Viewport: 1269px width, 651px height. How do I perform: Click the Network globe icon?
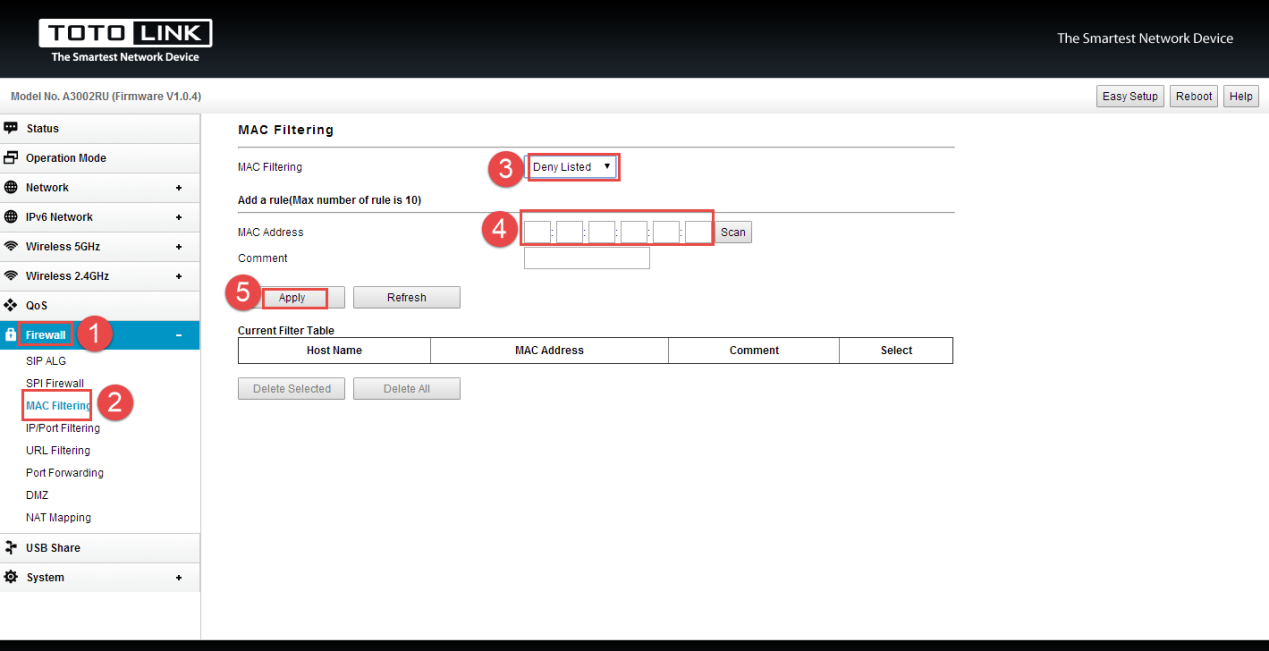[11, 187]
